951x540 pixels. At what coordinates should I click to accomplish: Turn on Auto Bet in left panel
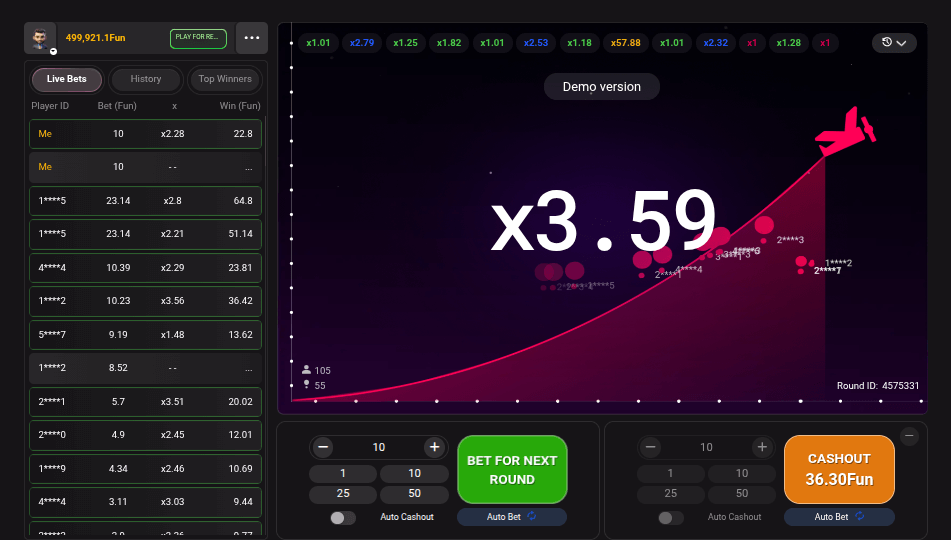[512, 517]
